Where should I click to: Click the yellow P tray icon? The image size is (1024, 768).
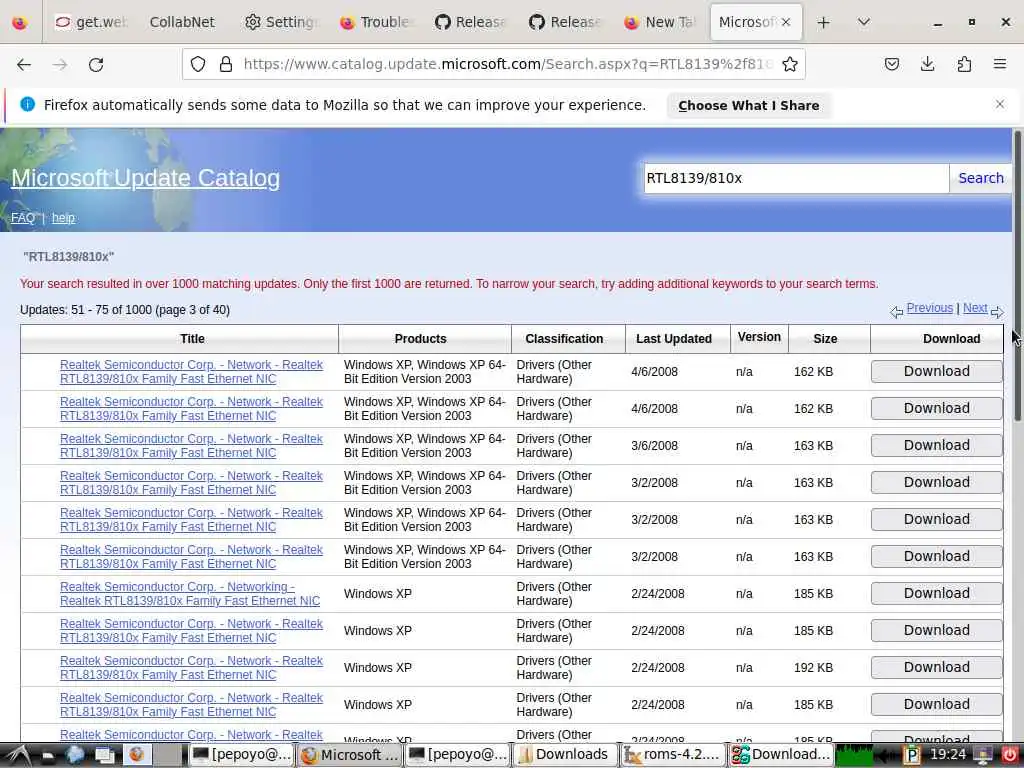coord(911,755)
